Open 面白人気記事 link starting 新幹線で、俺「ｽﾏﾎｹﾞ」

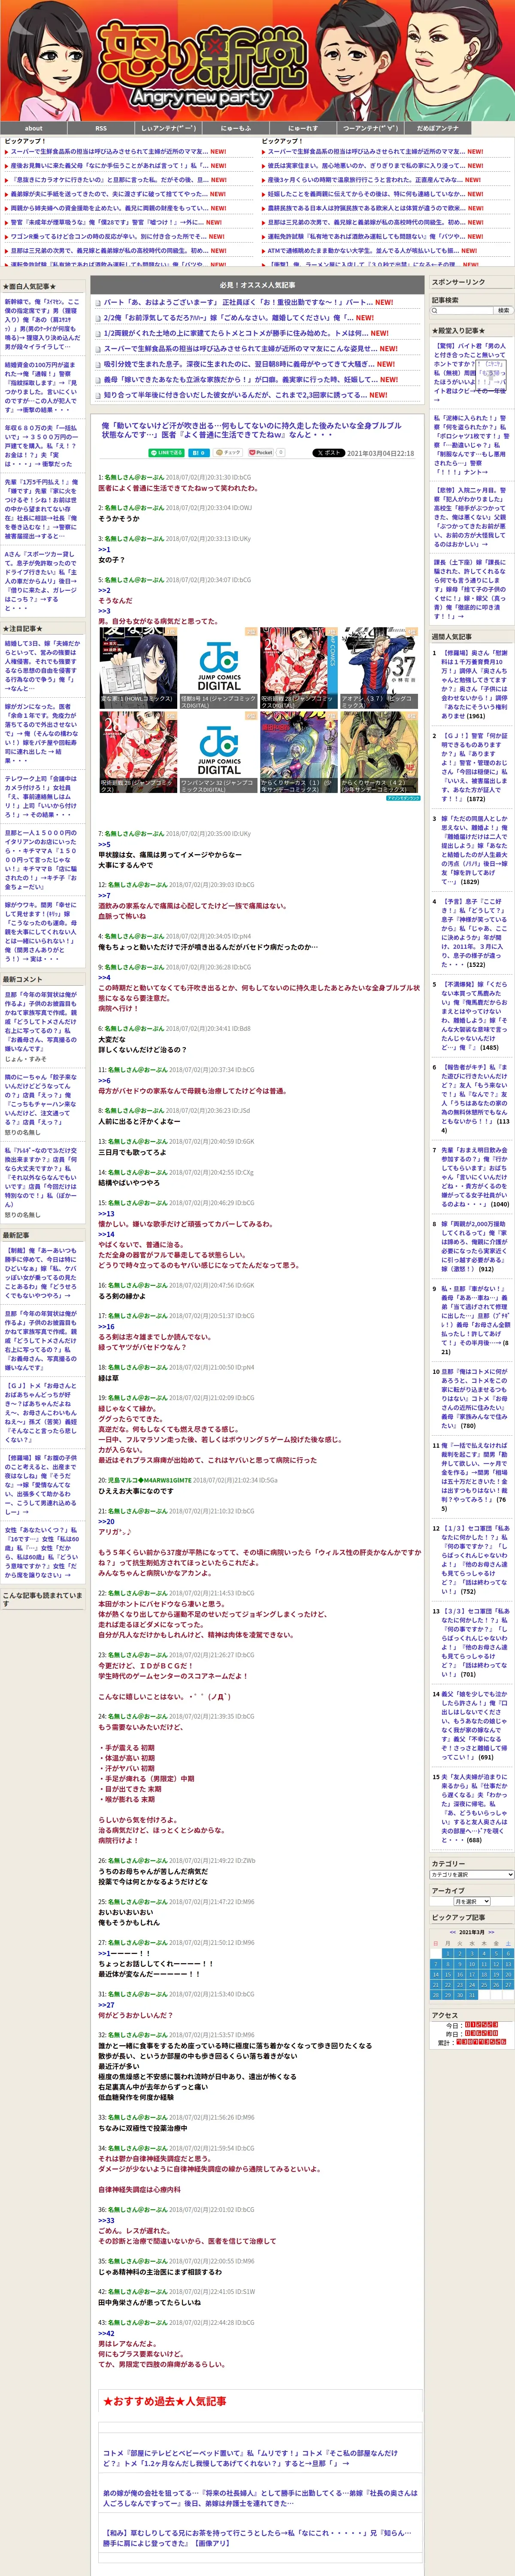42,325
